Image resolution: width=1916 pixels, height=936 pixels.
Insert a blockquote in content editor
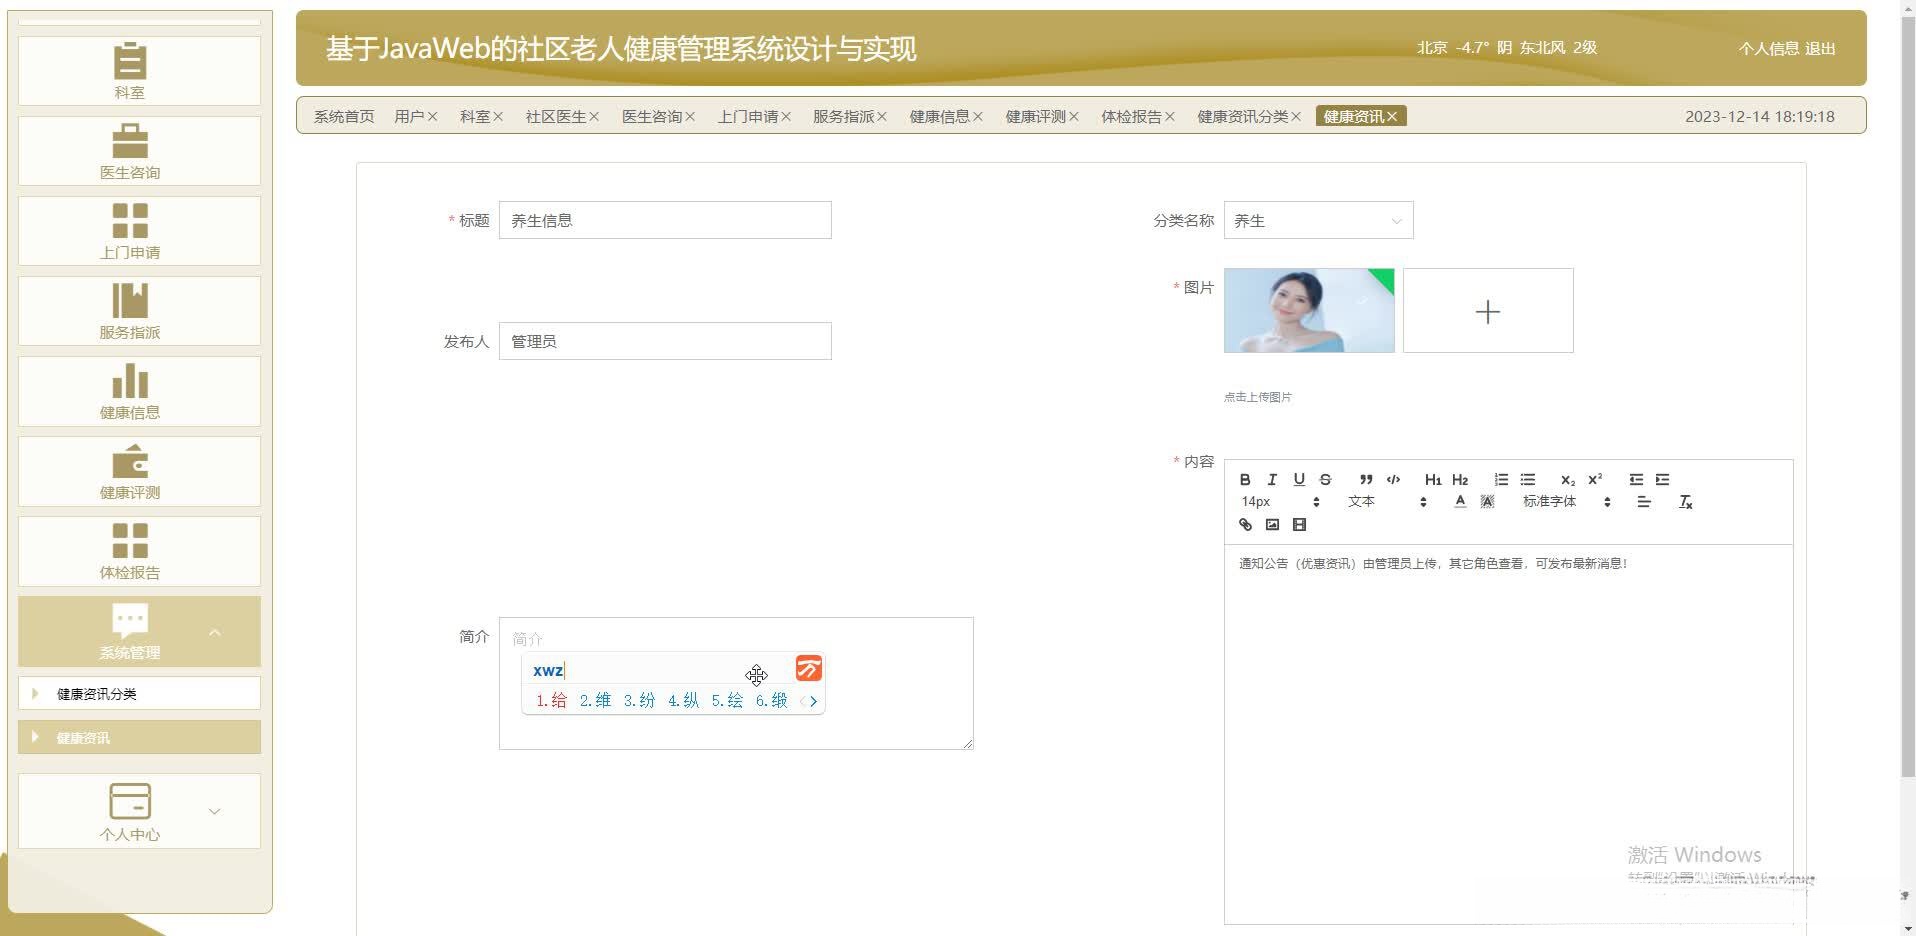(x=1366, y=480)
